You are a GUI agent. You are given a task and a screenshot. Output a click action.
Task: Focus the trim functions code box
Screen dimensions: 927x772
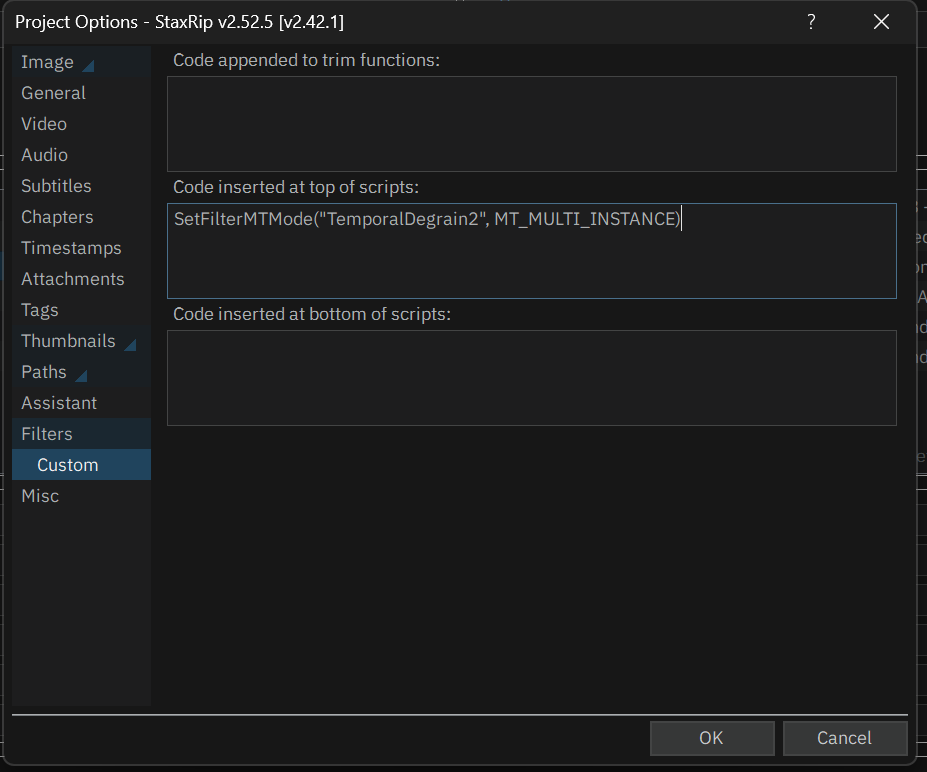click(x=531, y=124)
